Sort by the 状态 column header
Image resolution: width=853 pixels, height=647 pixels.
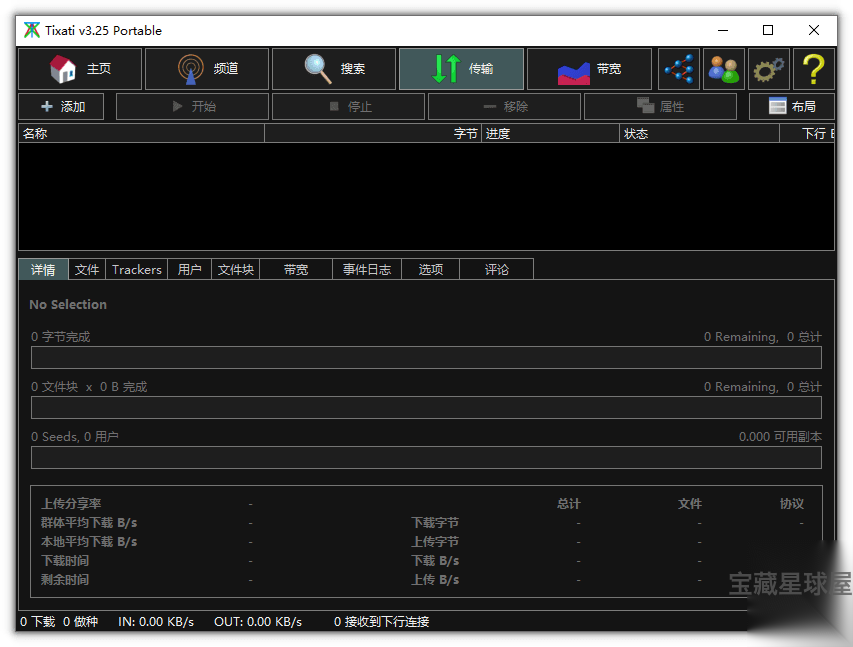(x=699, y=133)
